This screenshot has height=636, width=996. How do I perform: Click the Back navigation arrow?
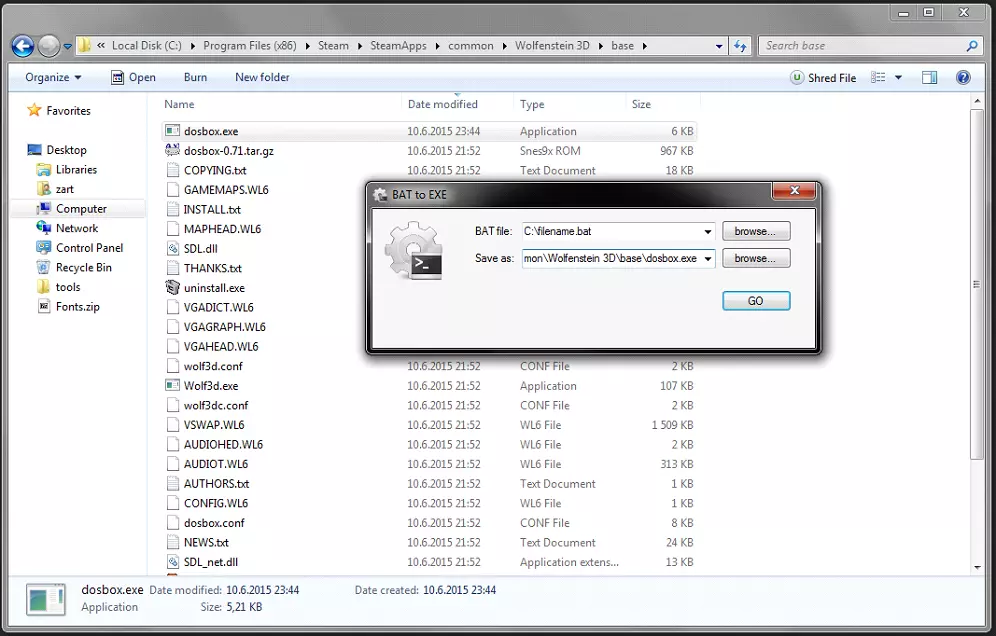pos(23,46)
